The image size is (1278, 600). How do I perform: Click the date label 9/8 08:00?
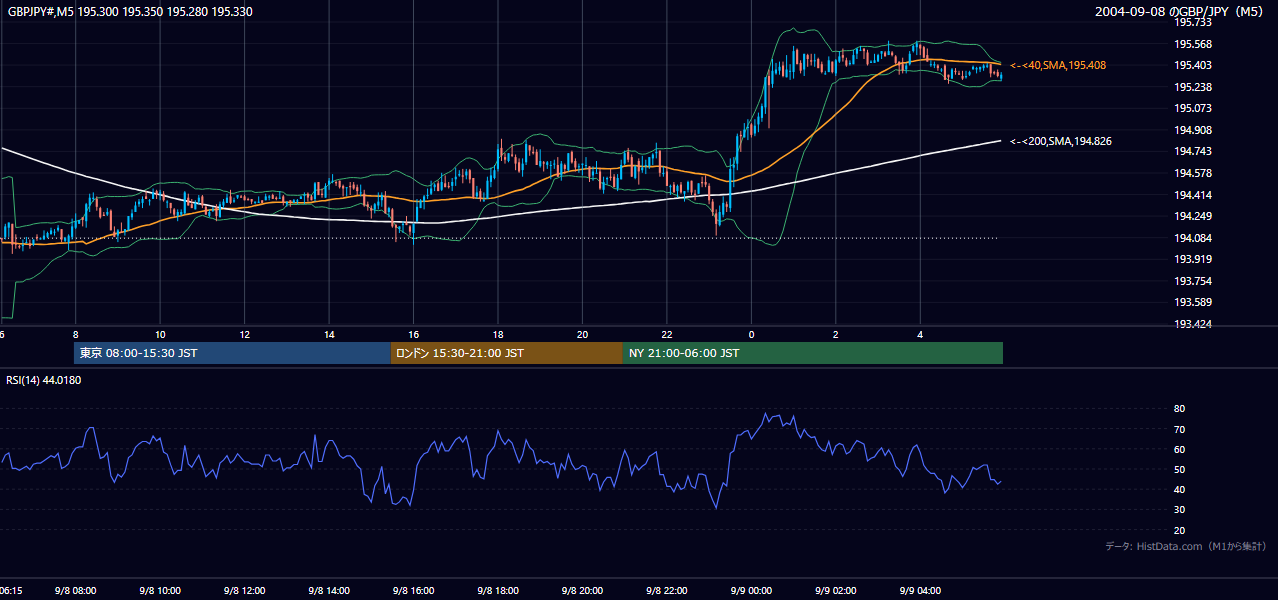pos(75,591)
